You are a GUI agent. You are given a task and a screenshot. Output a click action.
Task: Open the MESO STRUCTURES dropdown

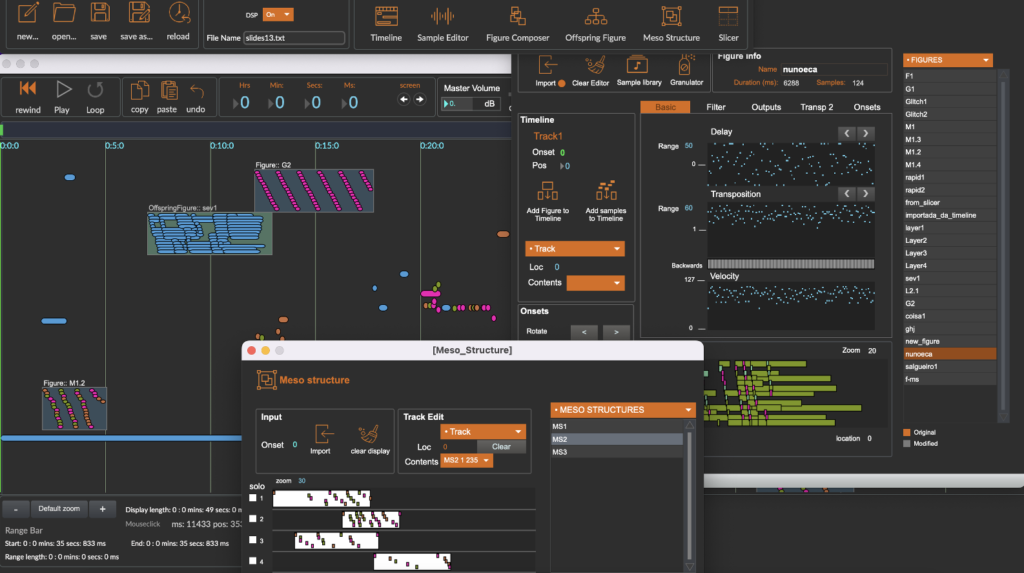(622, 410)
